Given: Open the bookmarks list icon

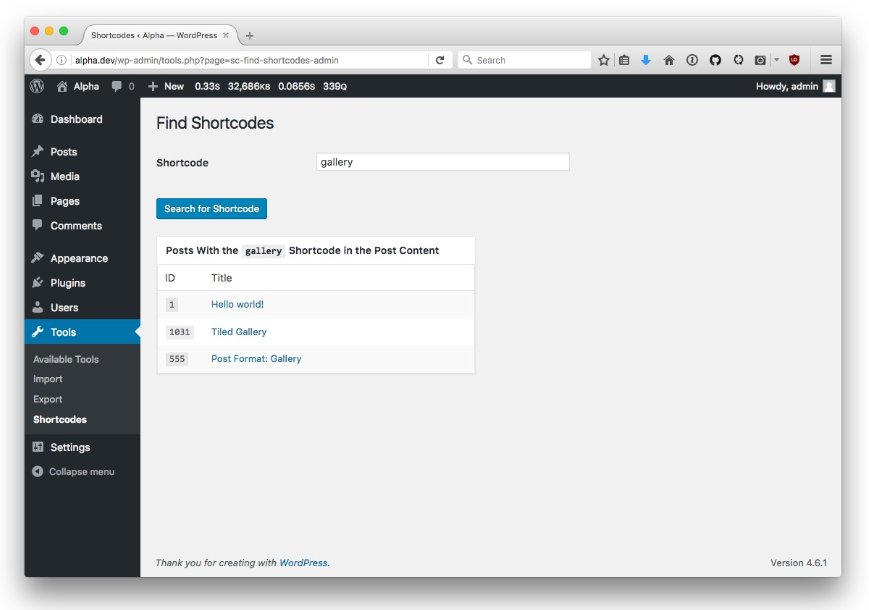Looking at the screenshot, I should (624, 60).
